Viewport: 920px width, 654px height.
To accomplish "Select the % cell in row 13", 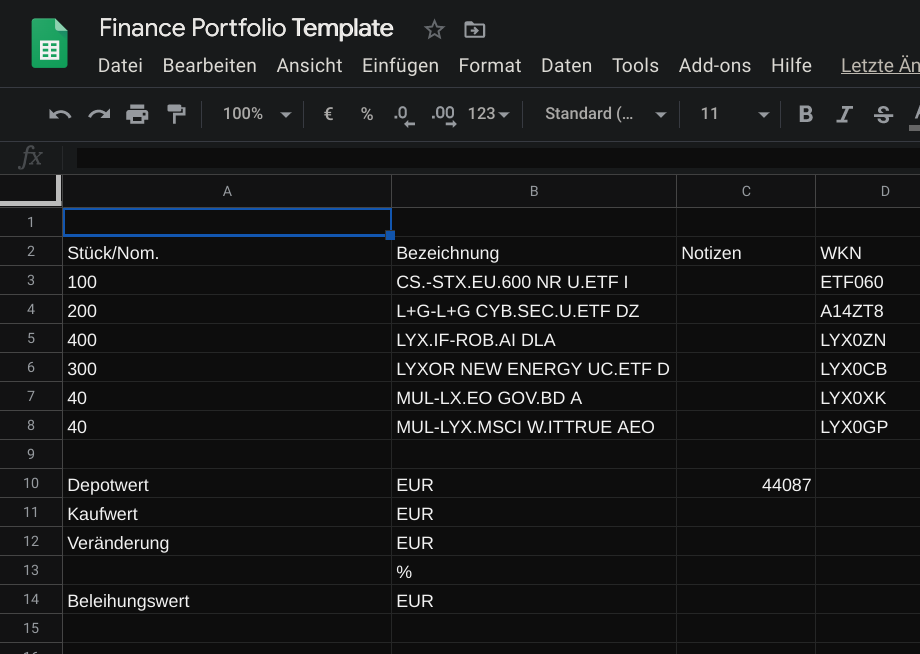I will click(534, 572).
